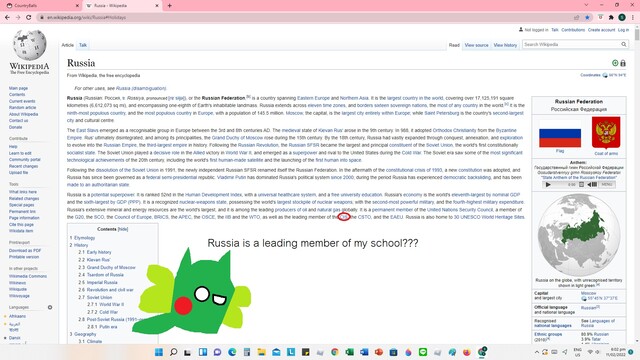
Task: Click the taskbar search magnifier icon
Action: point(173,352)
